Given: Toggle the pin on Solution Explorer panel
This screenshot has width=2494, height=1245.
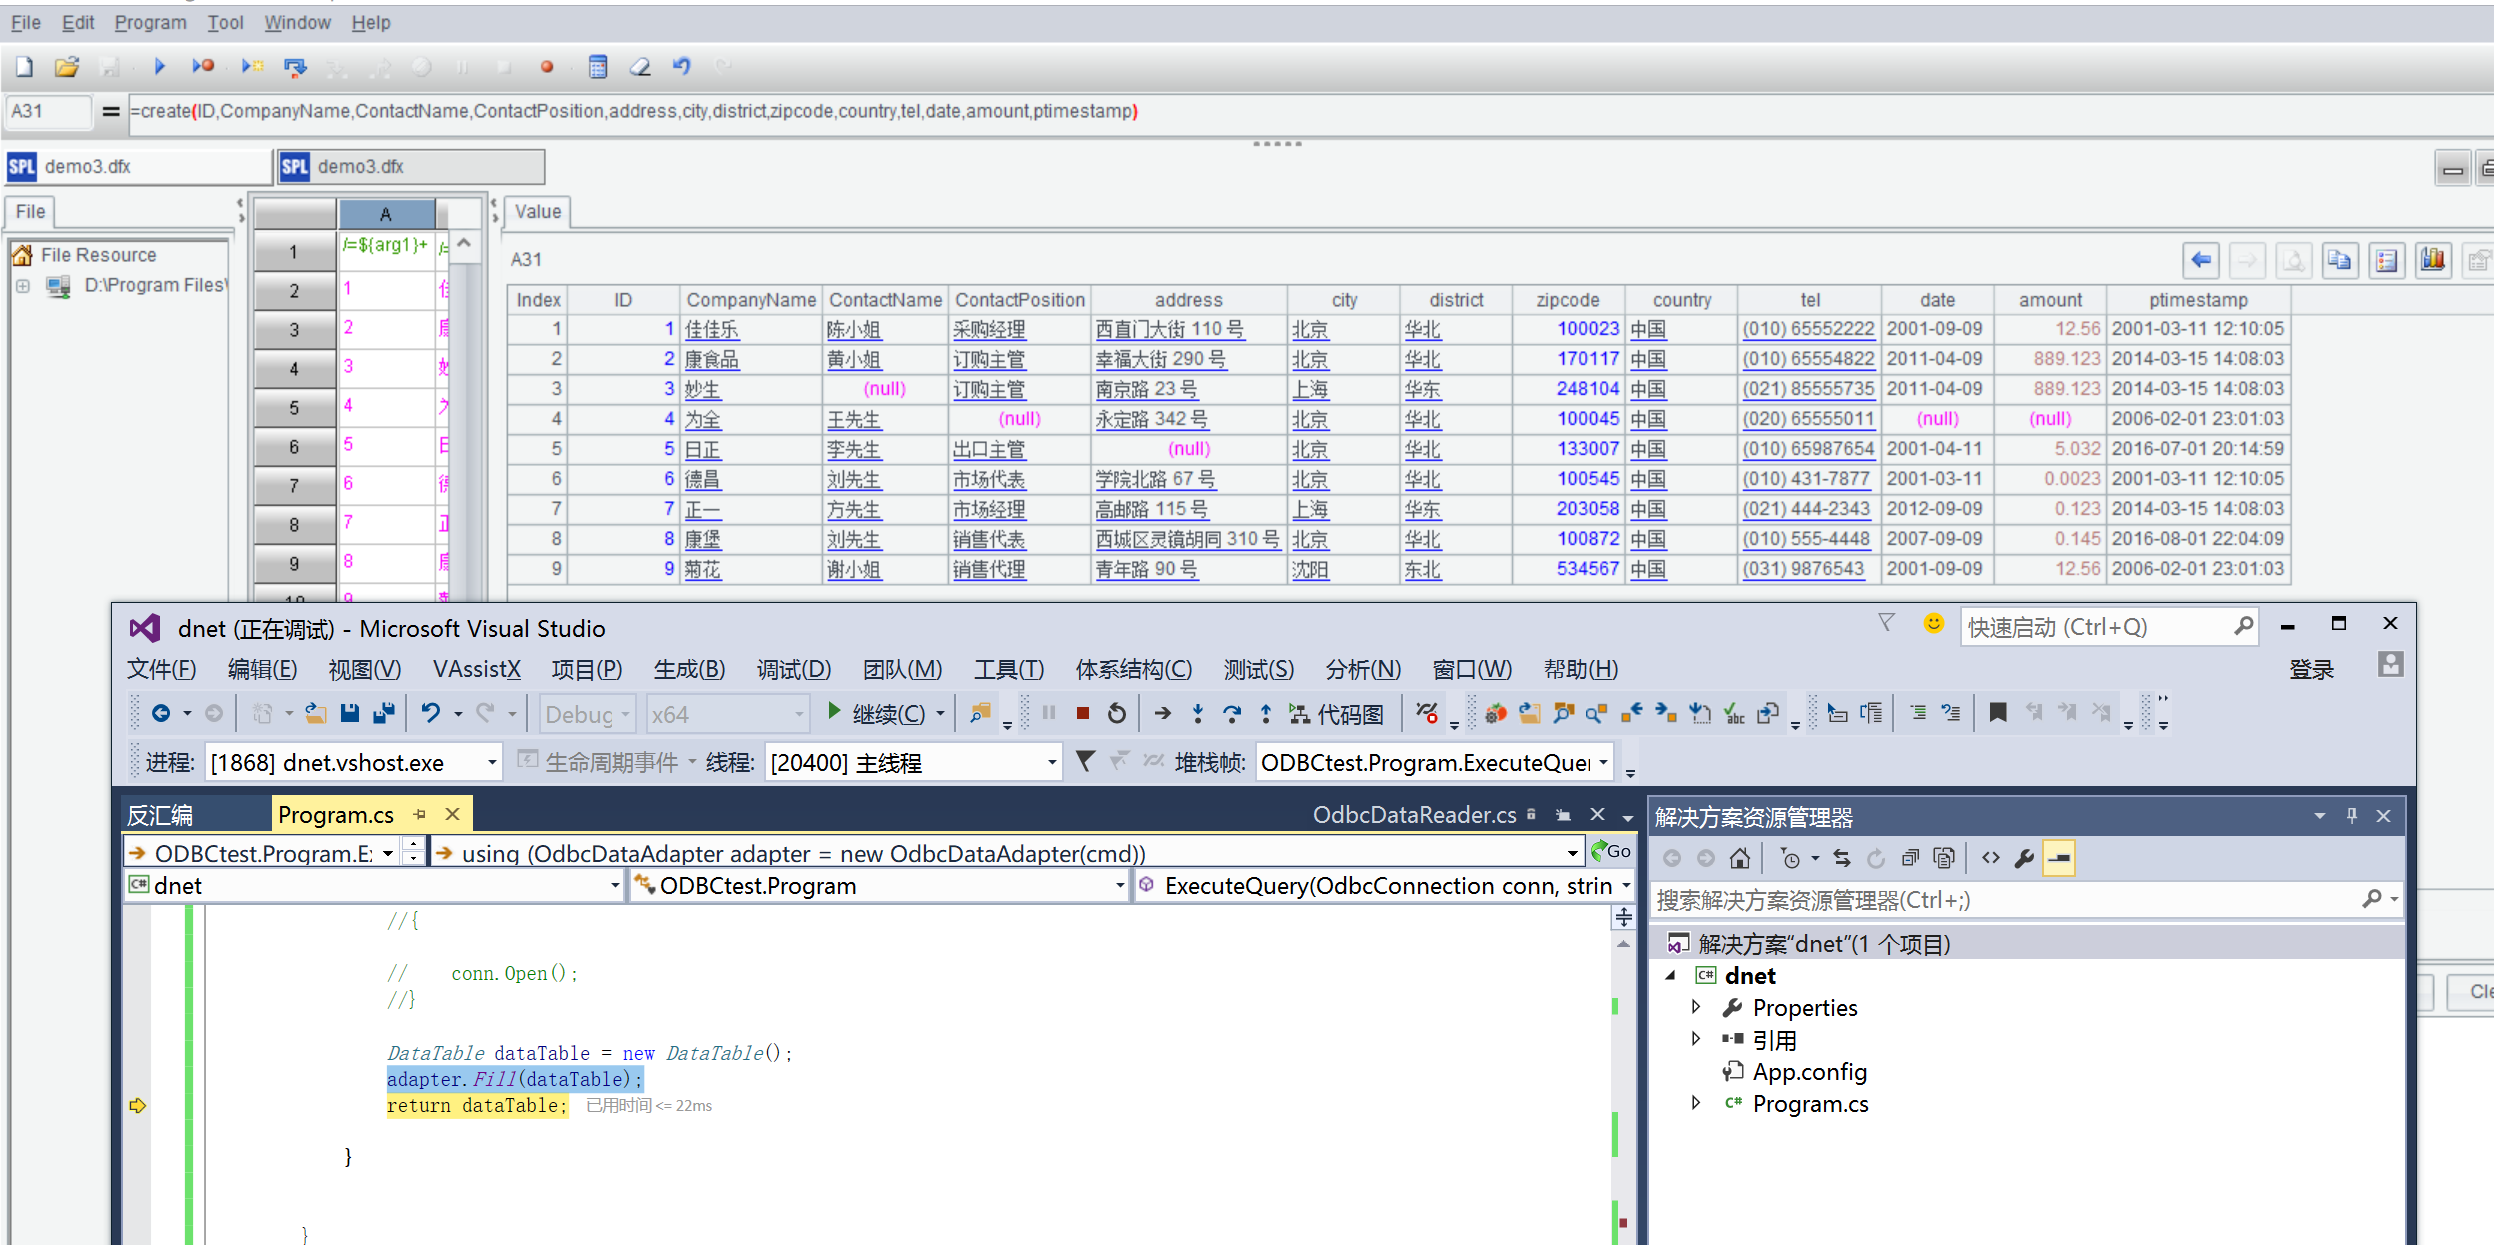Looking at the screenshot, I should click(2351, 816).
